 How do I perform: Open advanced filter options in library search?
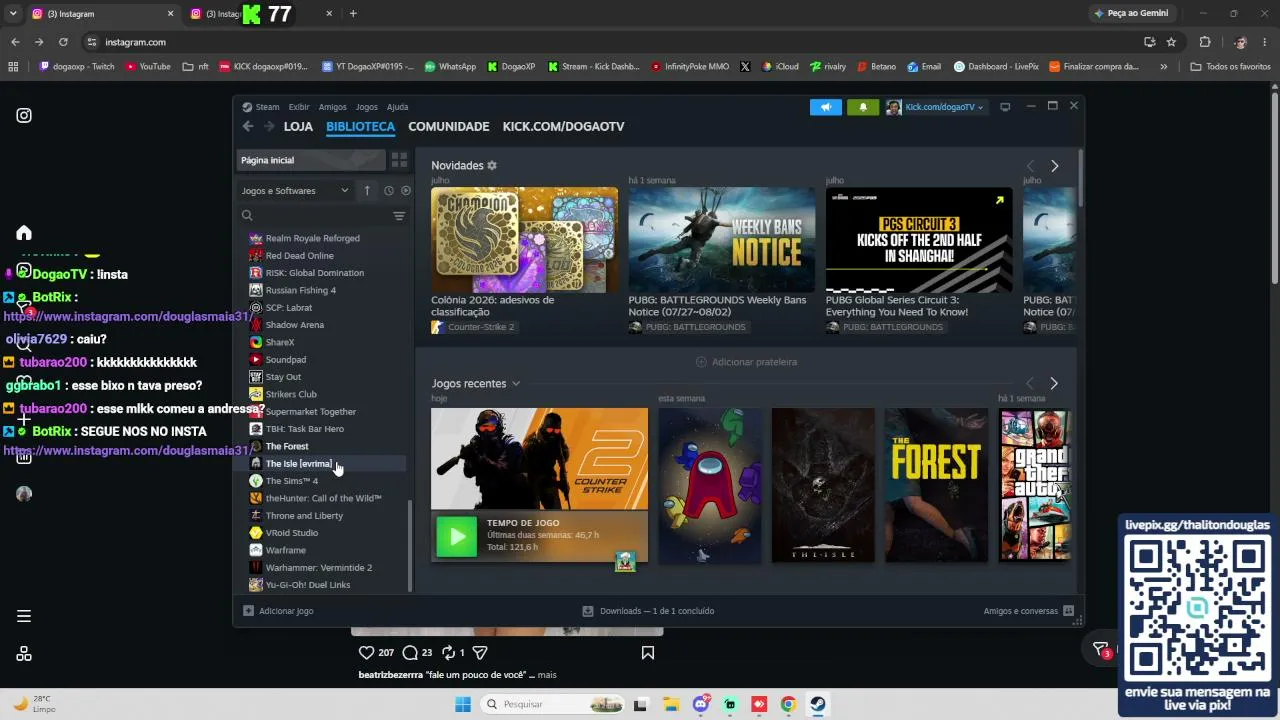point(399,216)
